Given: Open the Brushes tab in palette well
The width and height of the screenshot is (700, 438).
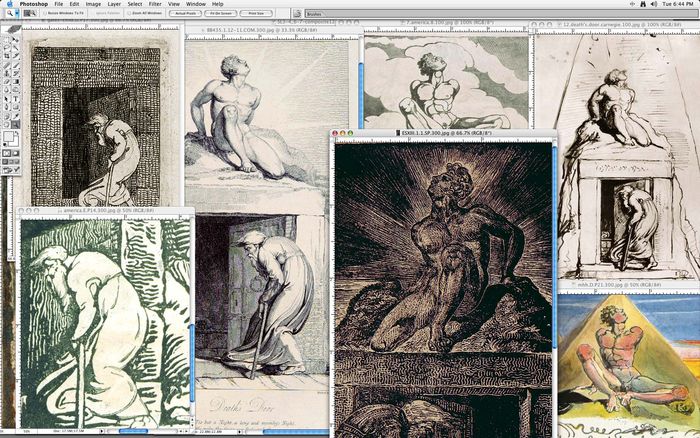Looking at the screenshot, I should tap(314, 14).
